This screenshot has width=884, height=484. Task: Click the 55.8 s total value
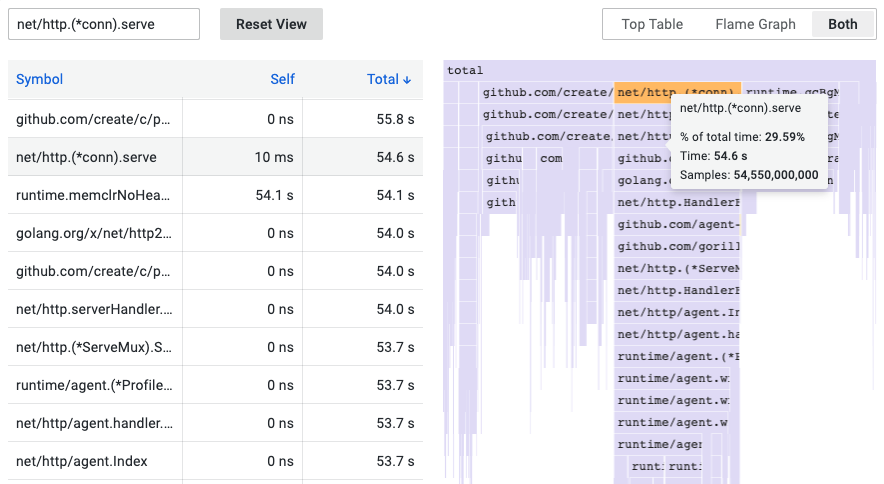[395, 119]
